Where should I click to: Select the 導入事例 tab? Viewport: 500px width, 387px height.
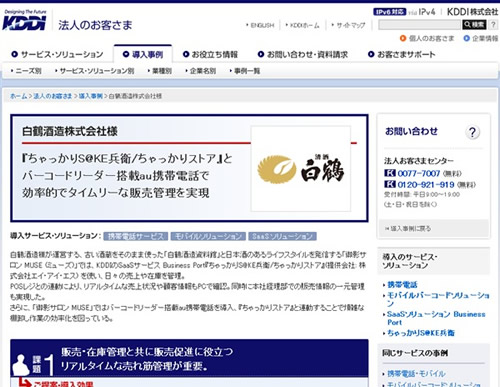click(143, 54)
